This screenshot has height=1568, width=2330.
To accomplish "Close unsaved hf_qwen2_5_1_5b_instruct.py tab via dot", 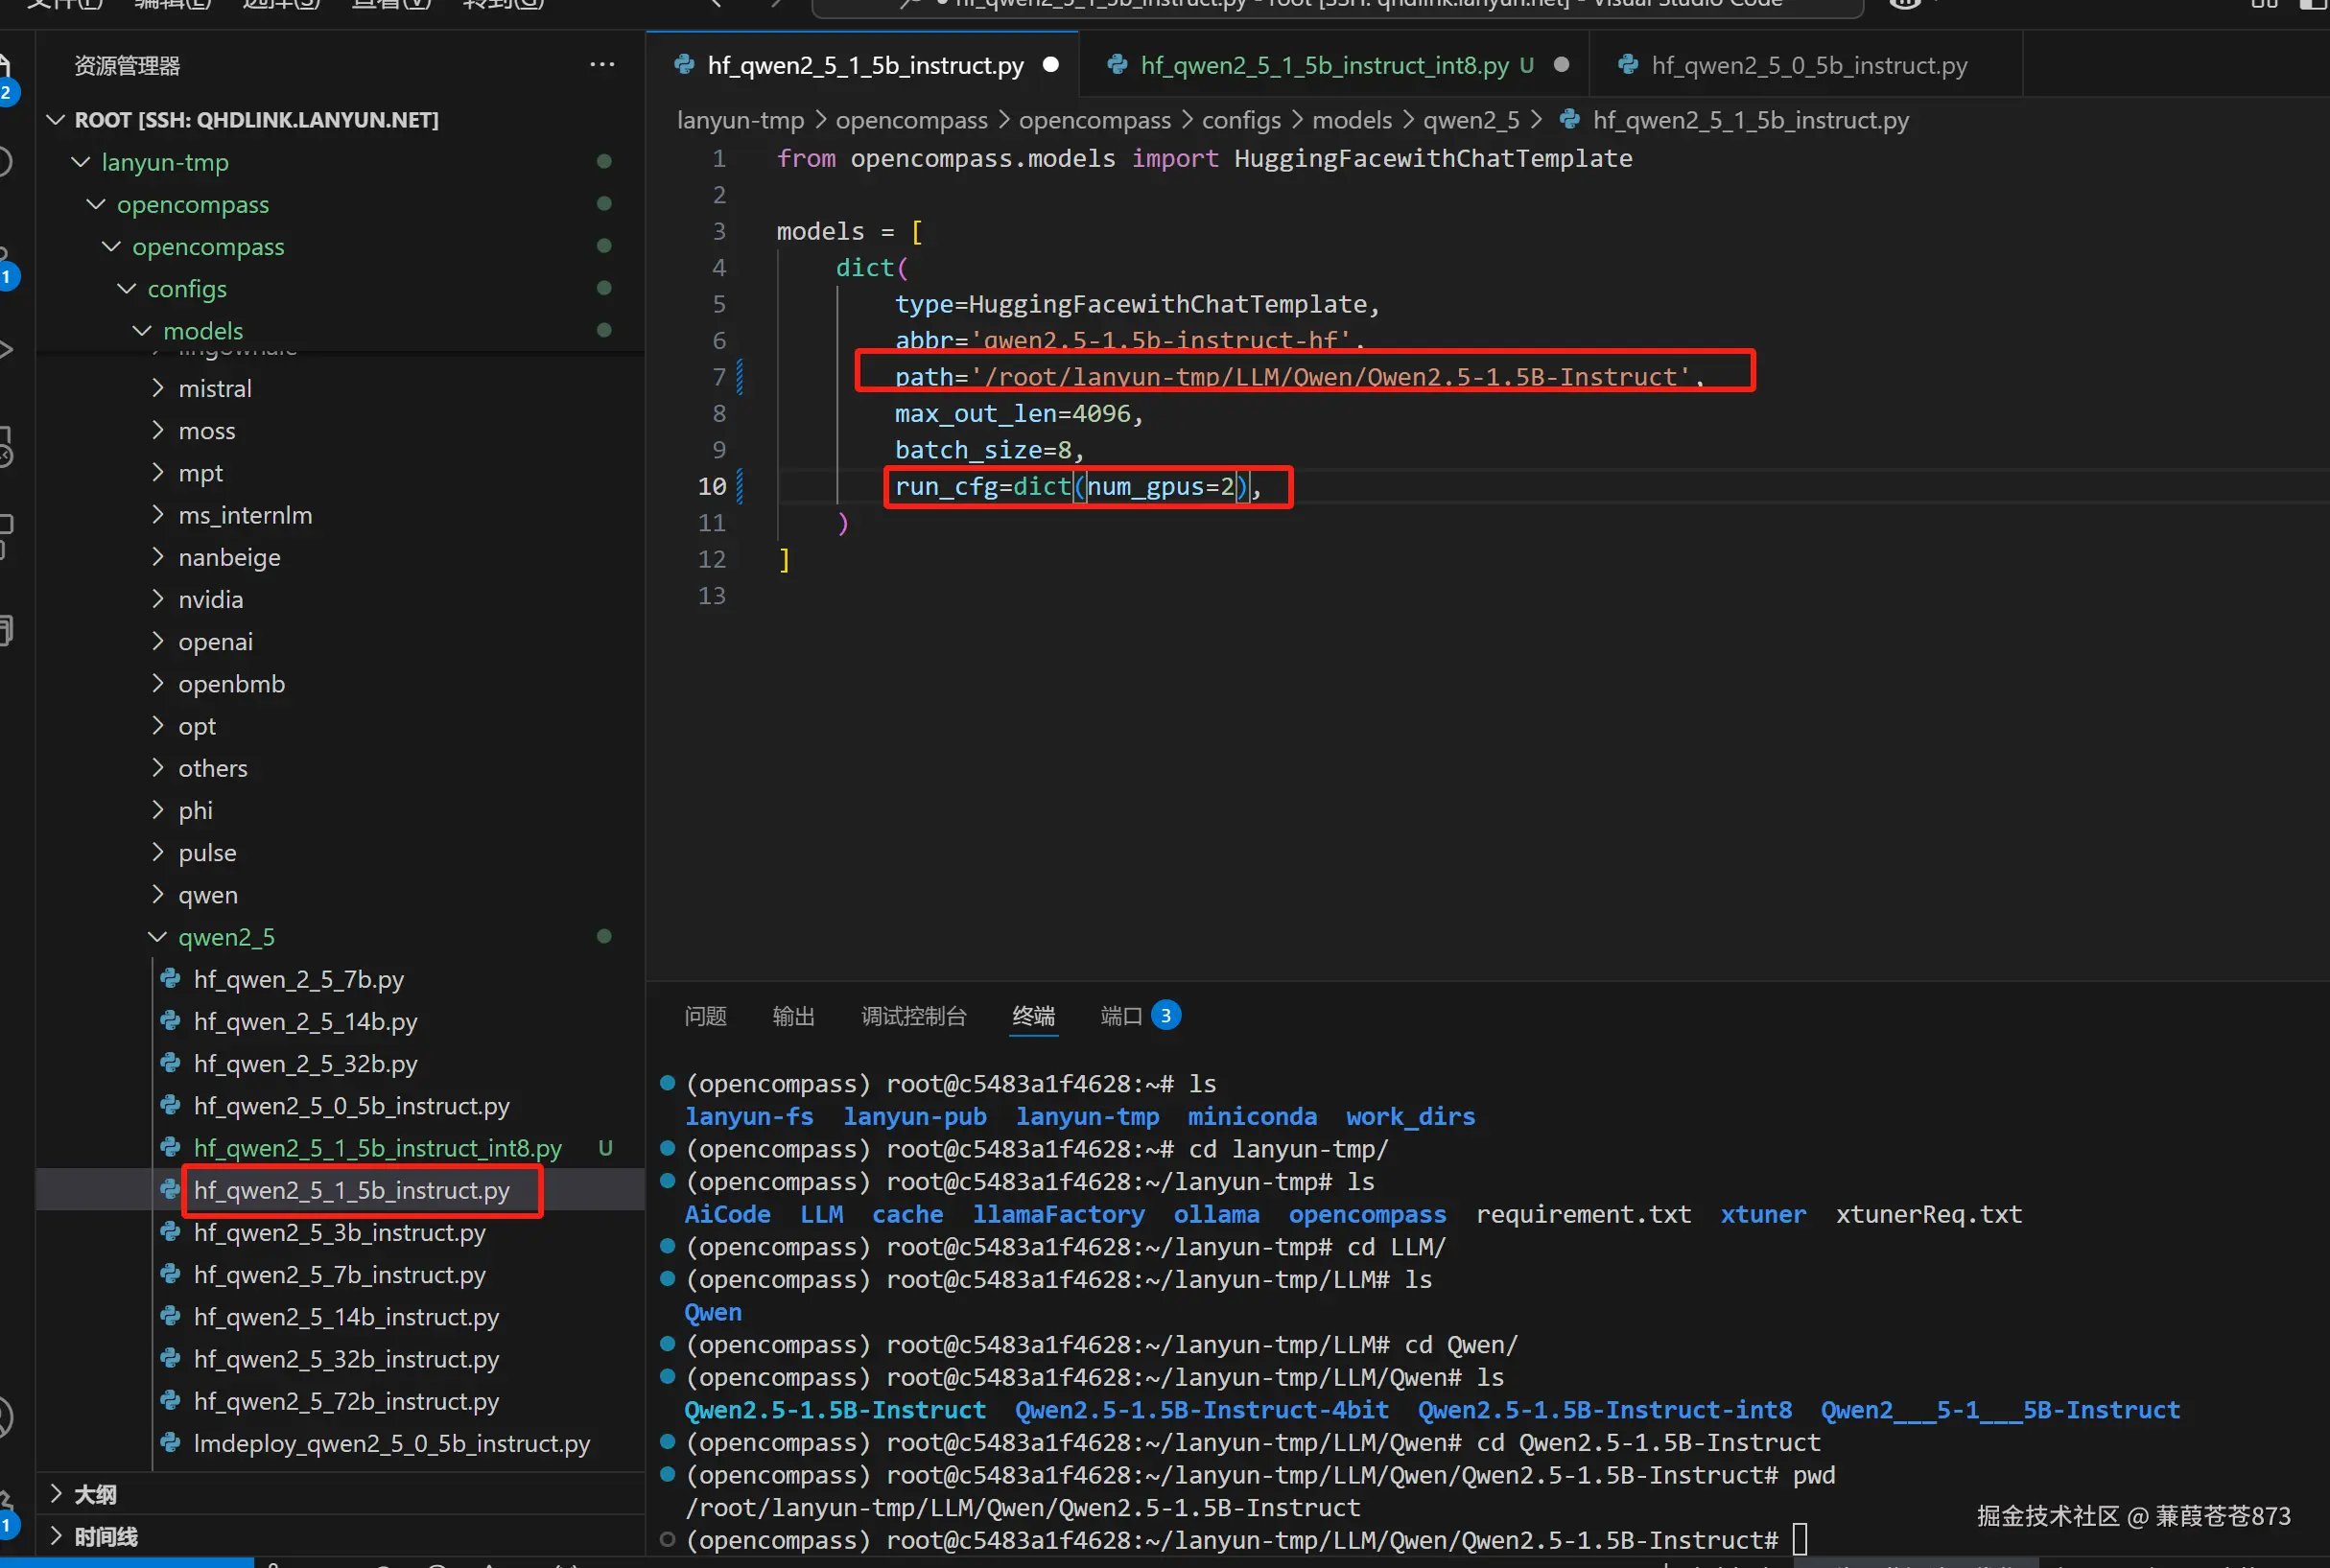I will [1050, 65].
